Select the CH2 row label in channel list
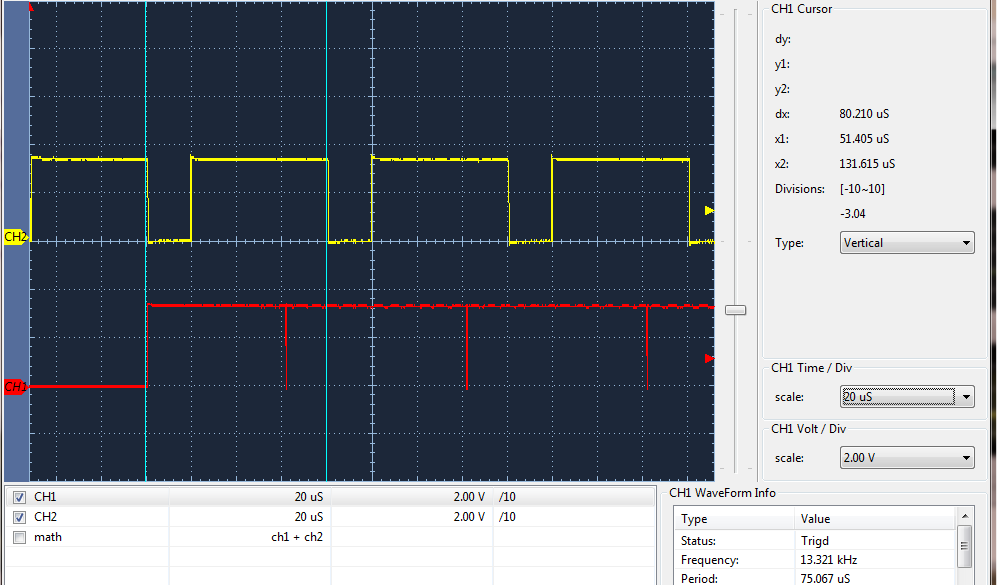The width and height of the screenshot is (997, 585). tap(45, 517)
